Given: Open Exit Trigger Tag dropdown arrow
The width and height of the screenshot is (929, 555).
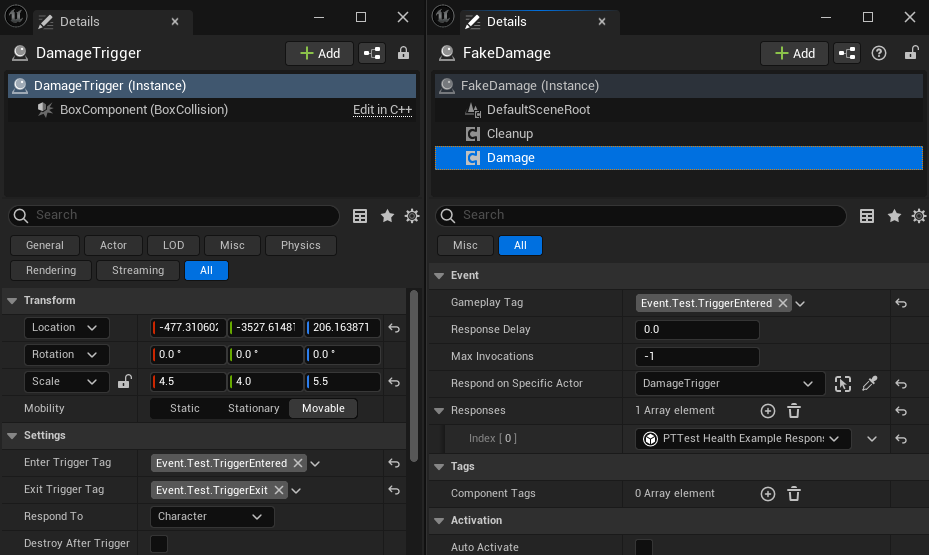Looking at the screenshot, I should click(296, 491).
